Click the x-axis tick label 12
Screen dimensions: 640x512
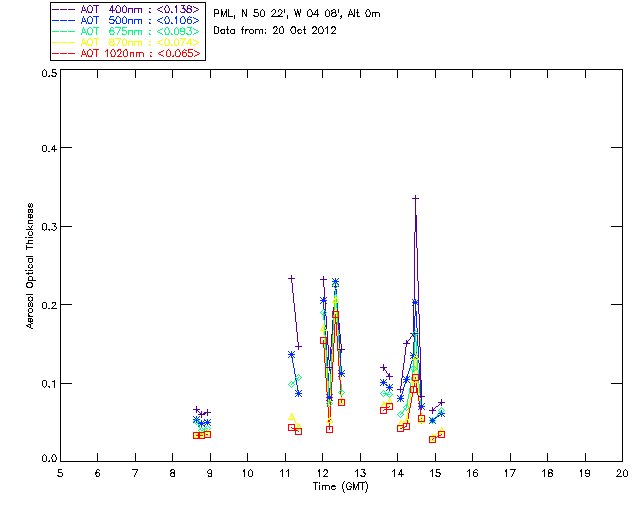click(322, 473)
